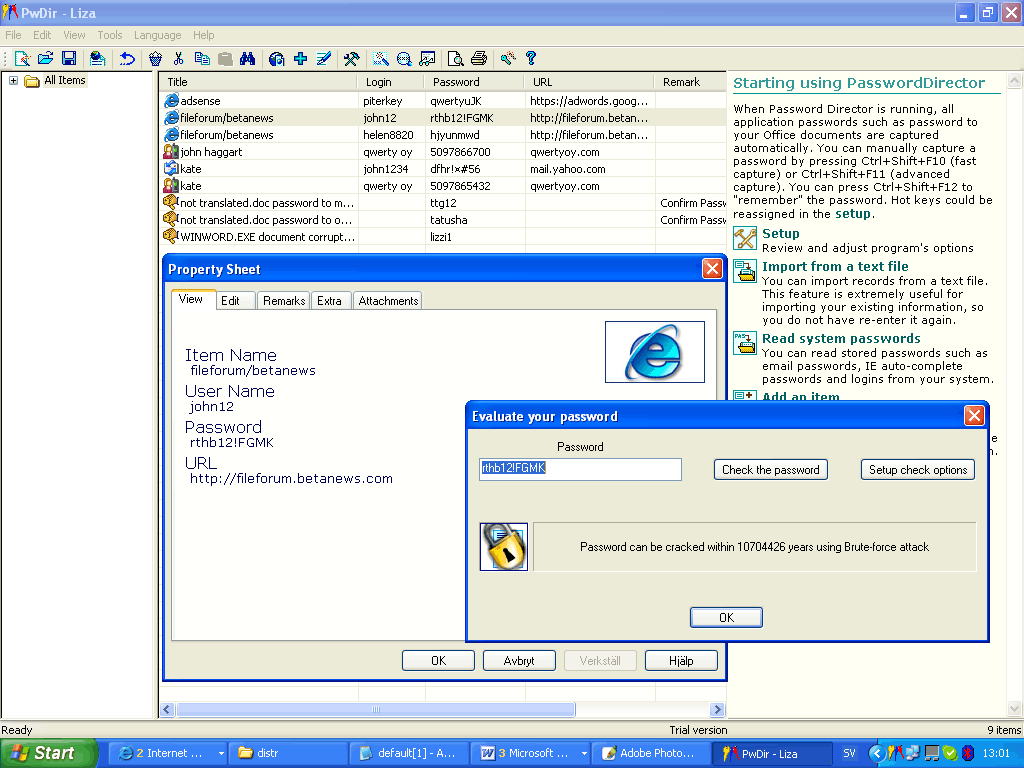Expand the All Items tree node
This screenshot has height=768, width=1024.
point(13,80)
